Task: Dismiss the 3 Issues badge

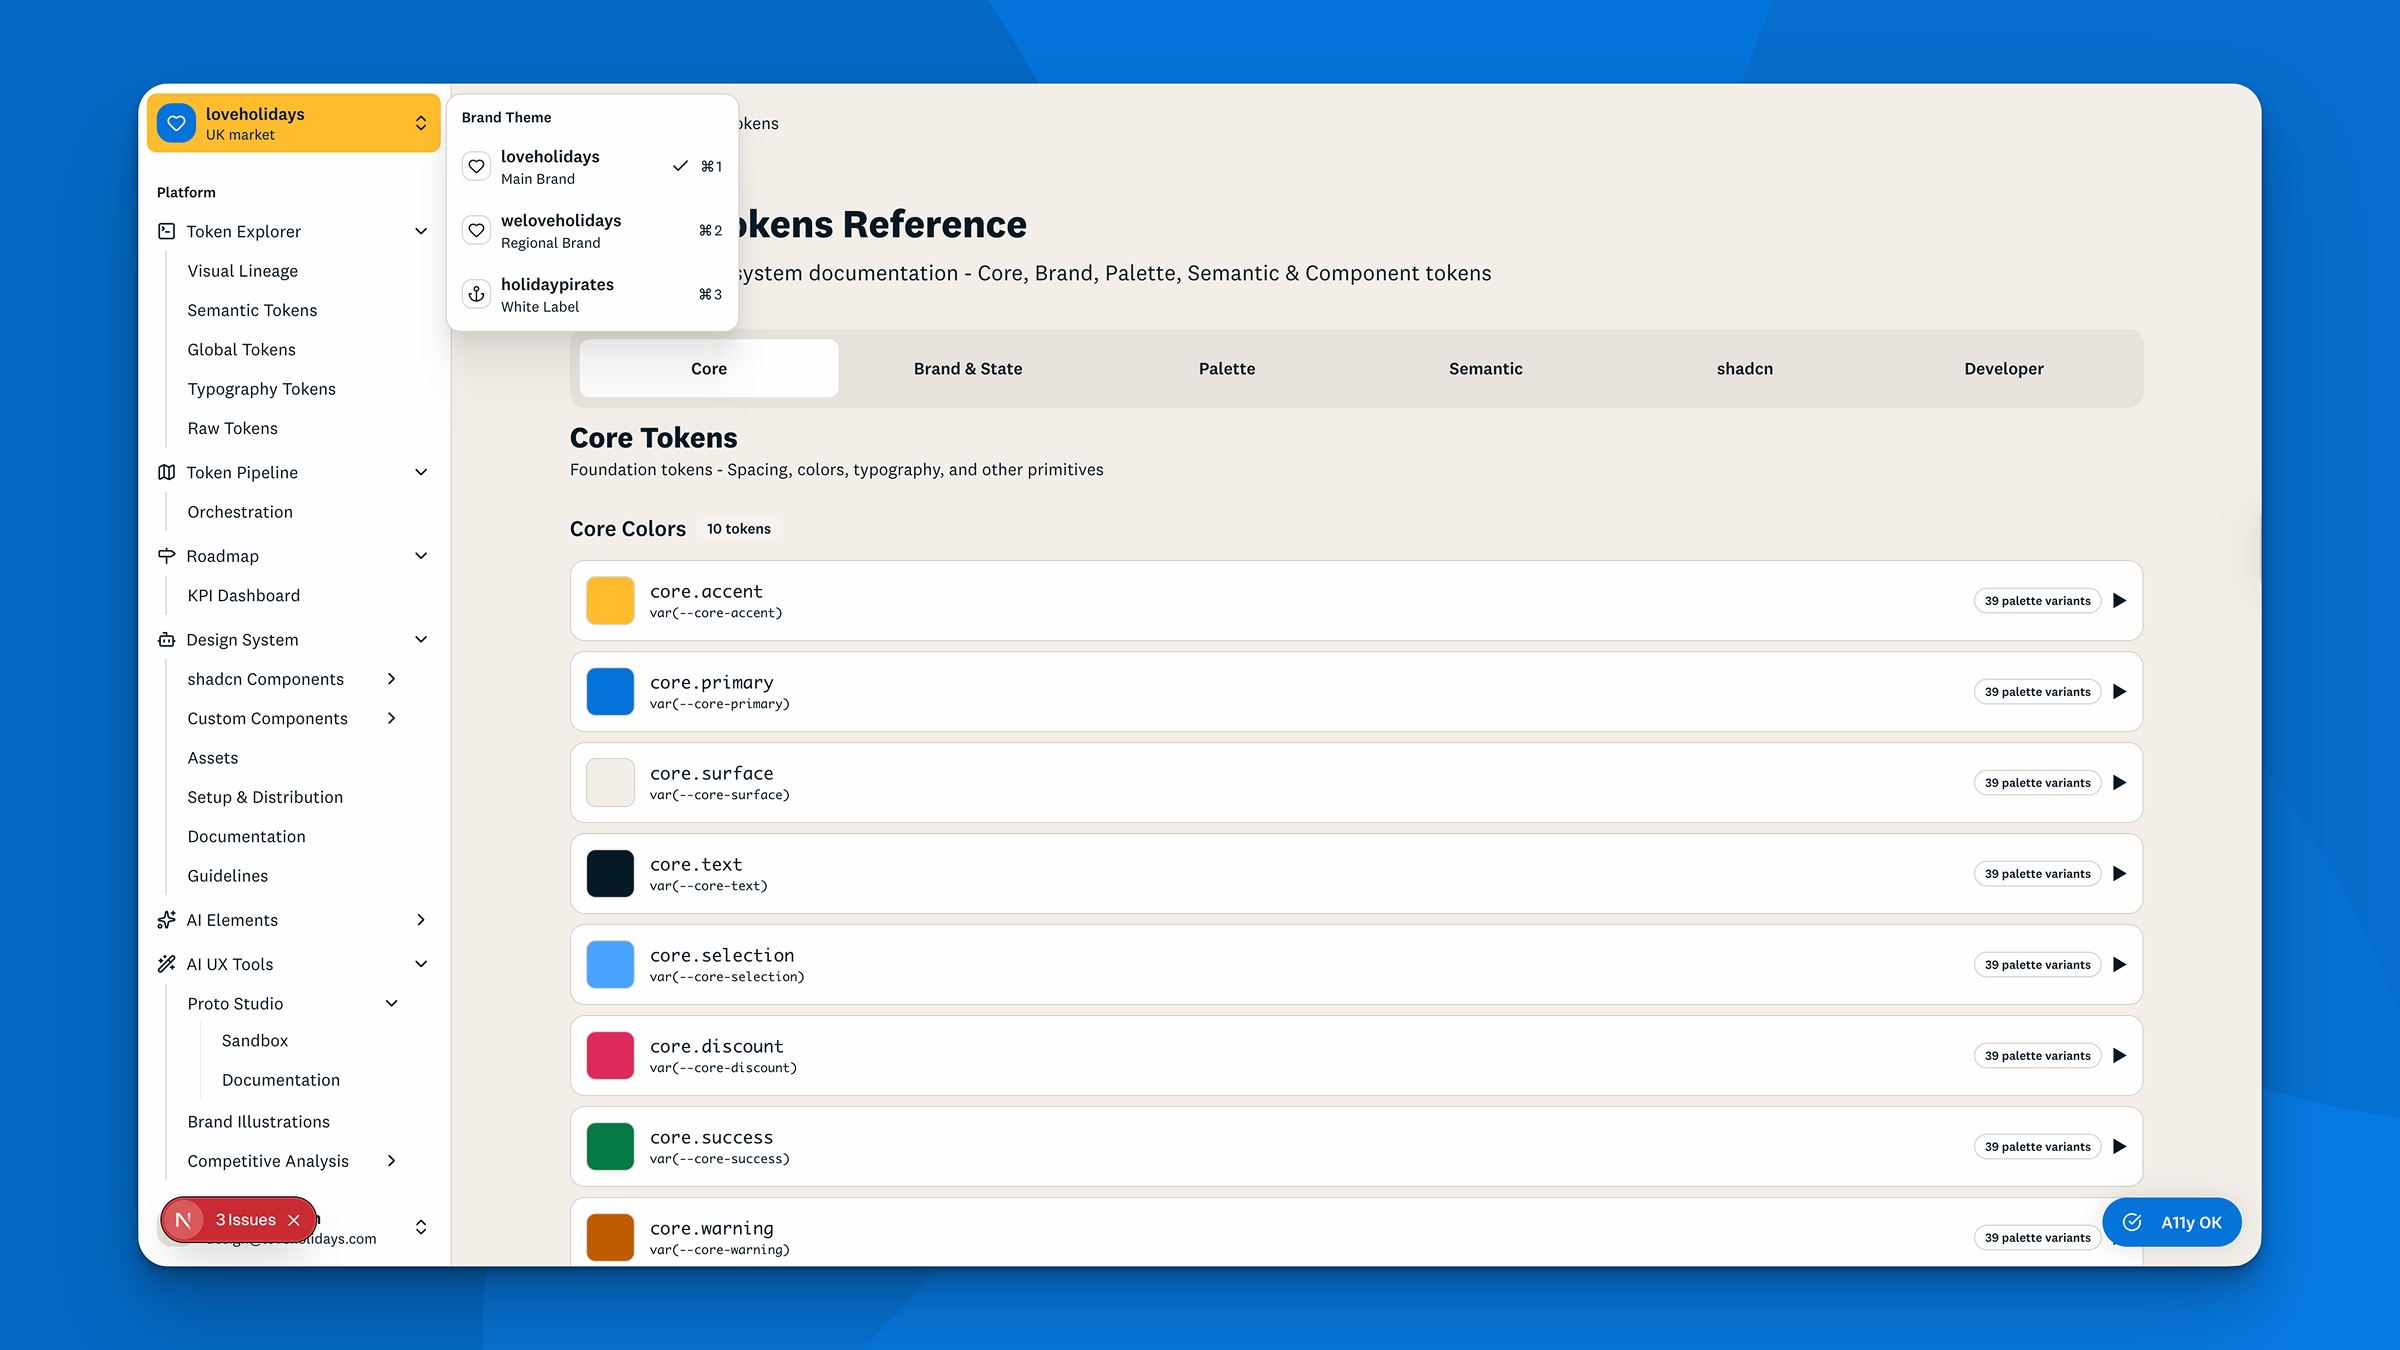Action: [294, 1220]
